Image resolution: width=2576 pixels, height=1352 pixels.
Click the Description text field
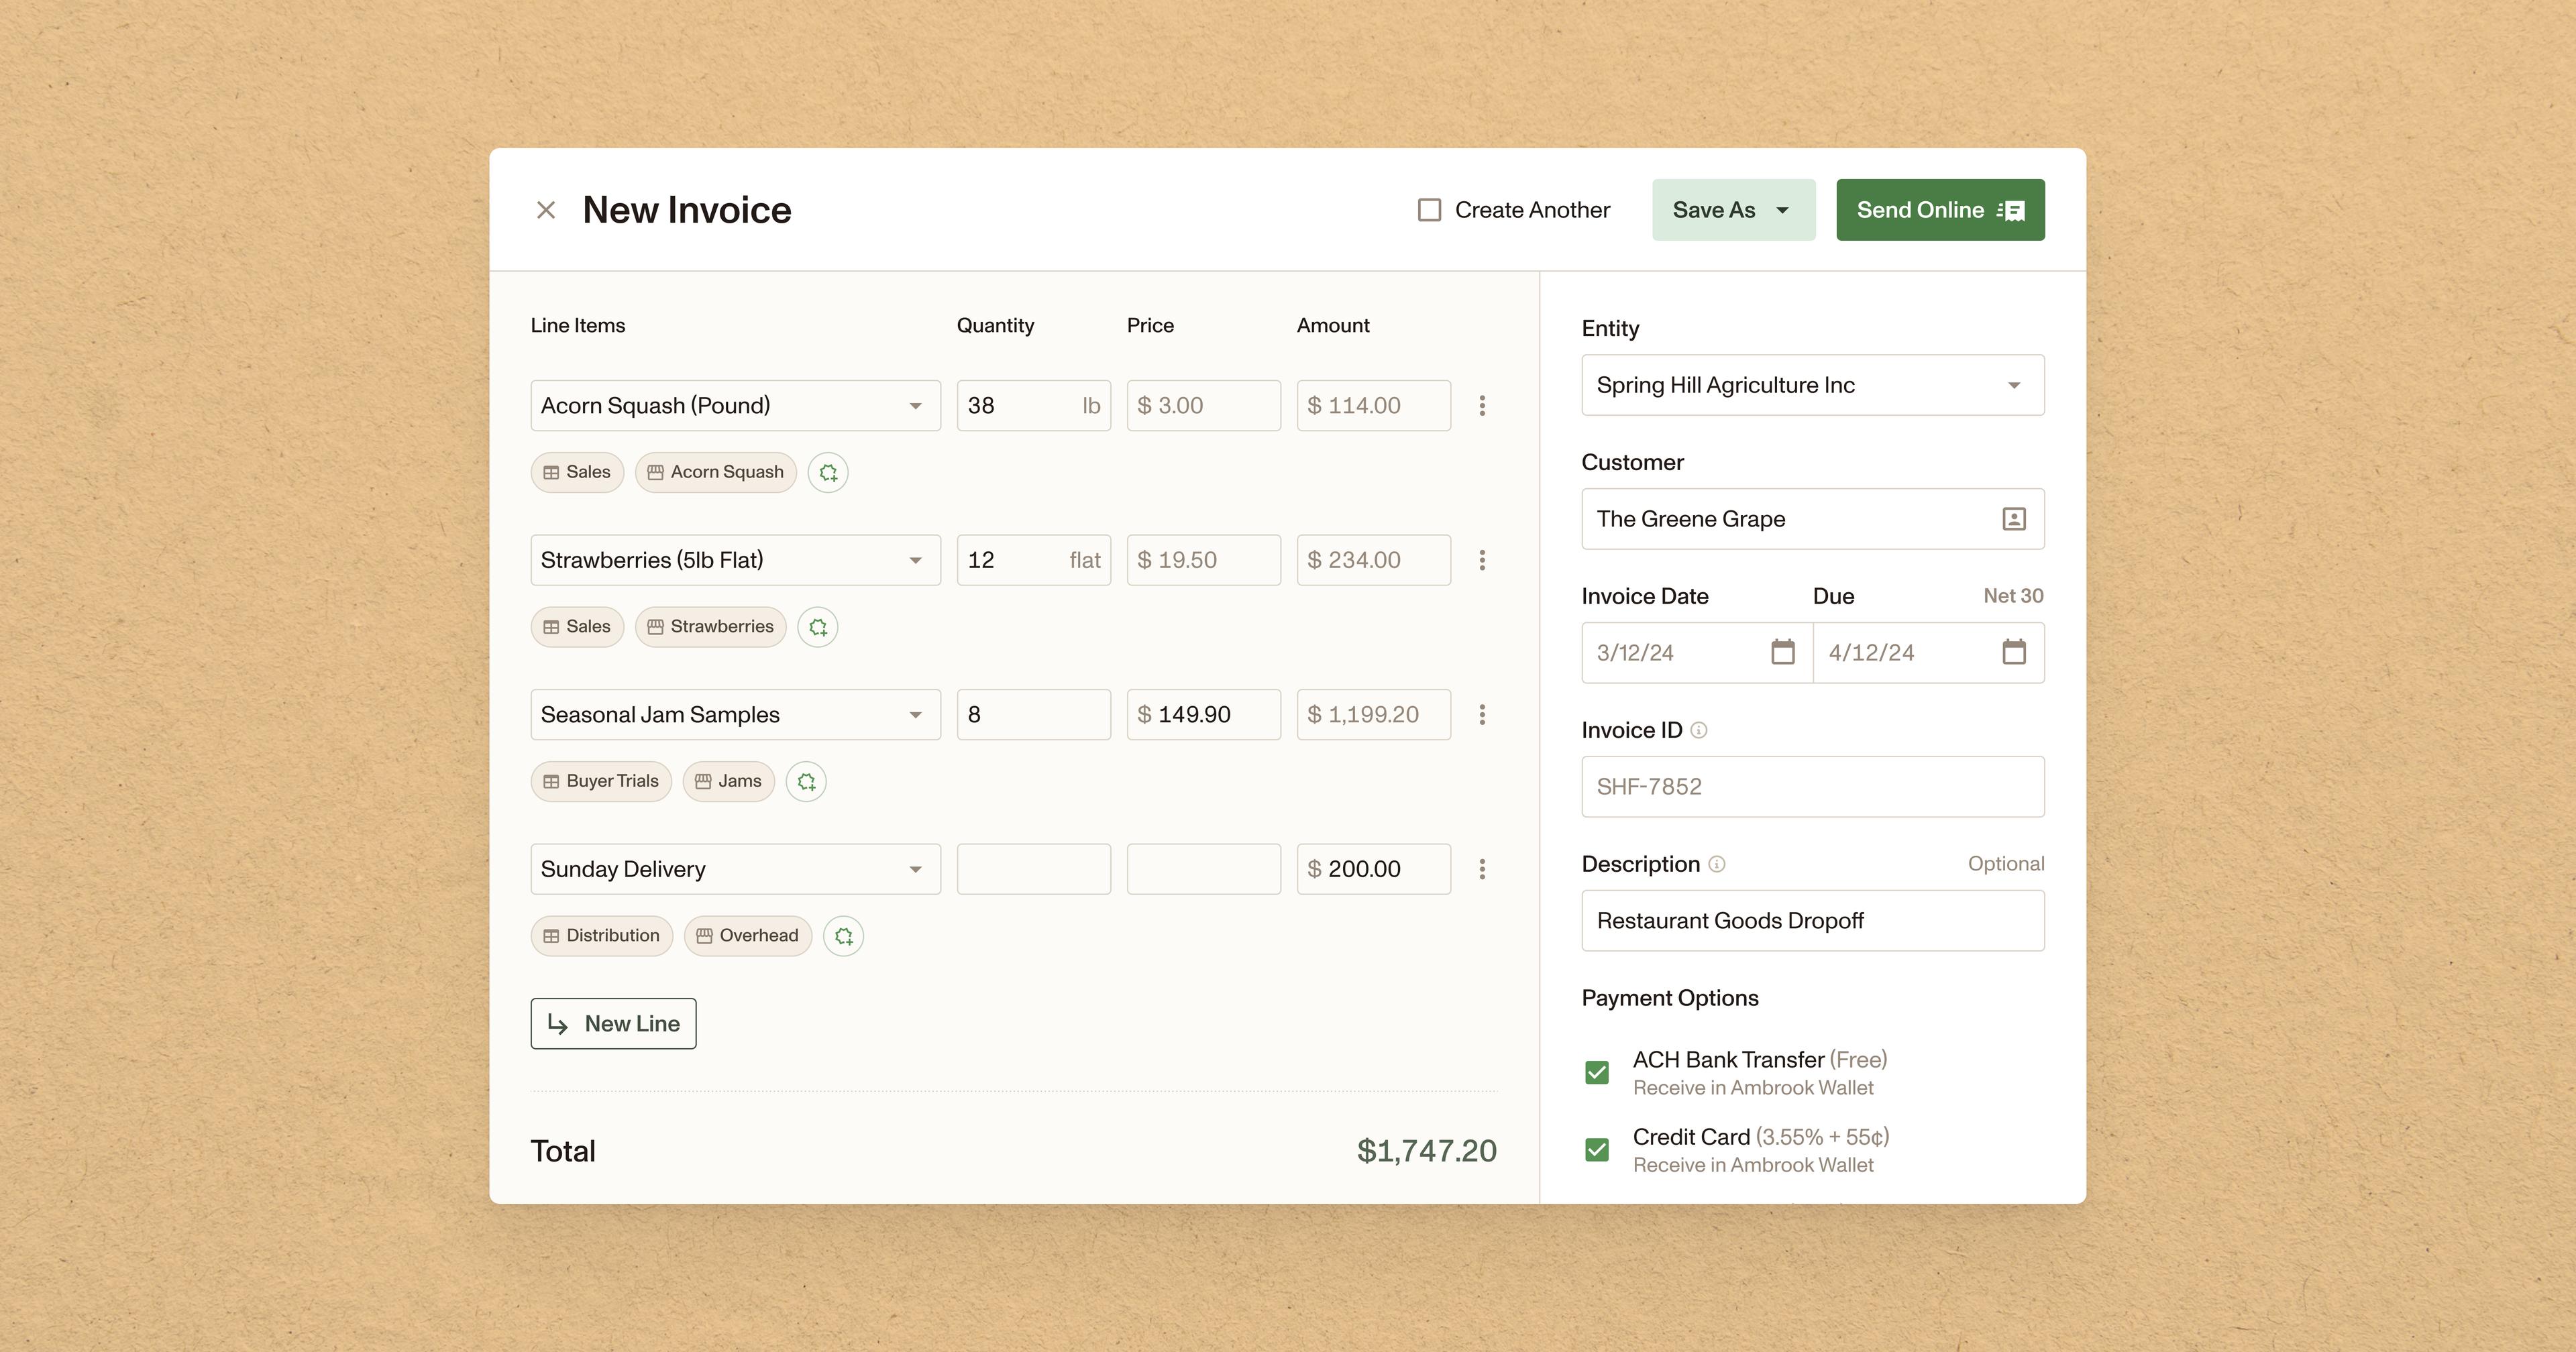click(1812, 920)
